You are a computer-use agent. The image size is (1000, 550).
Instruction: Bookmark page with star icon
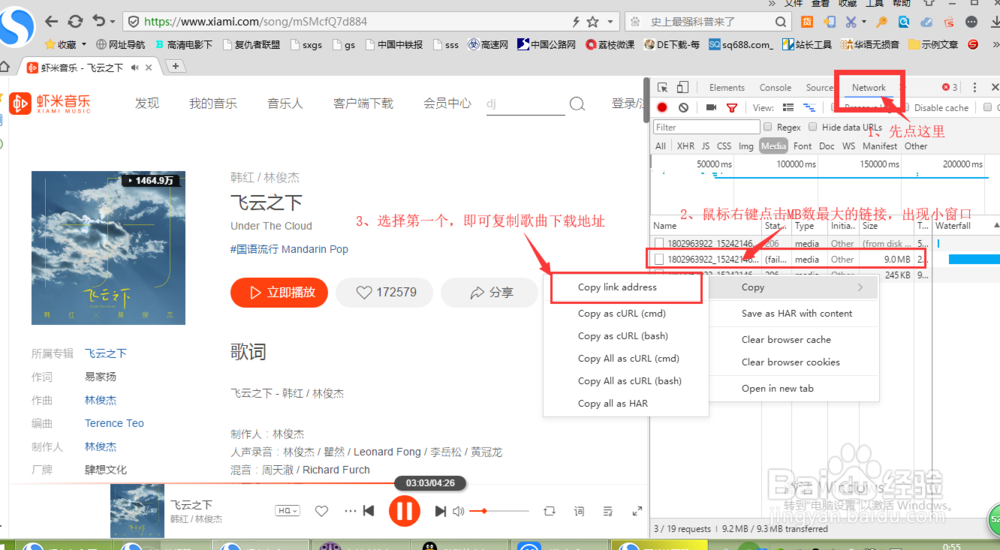592,22
